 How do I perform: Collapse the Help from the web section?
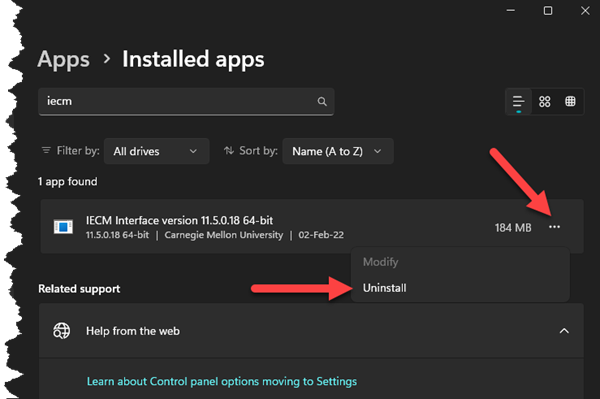pos(564,331)
